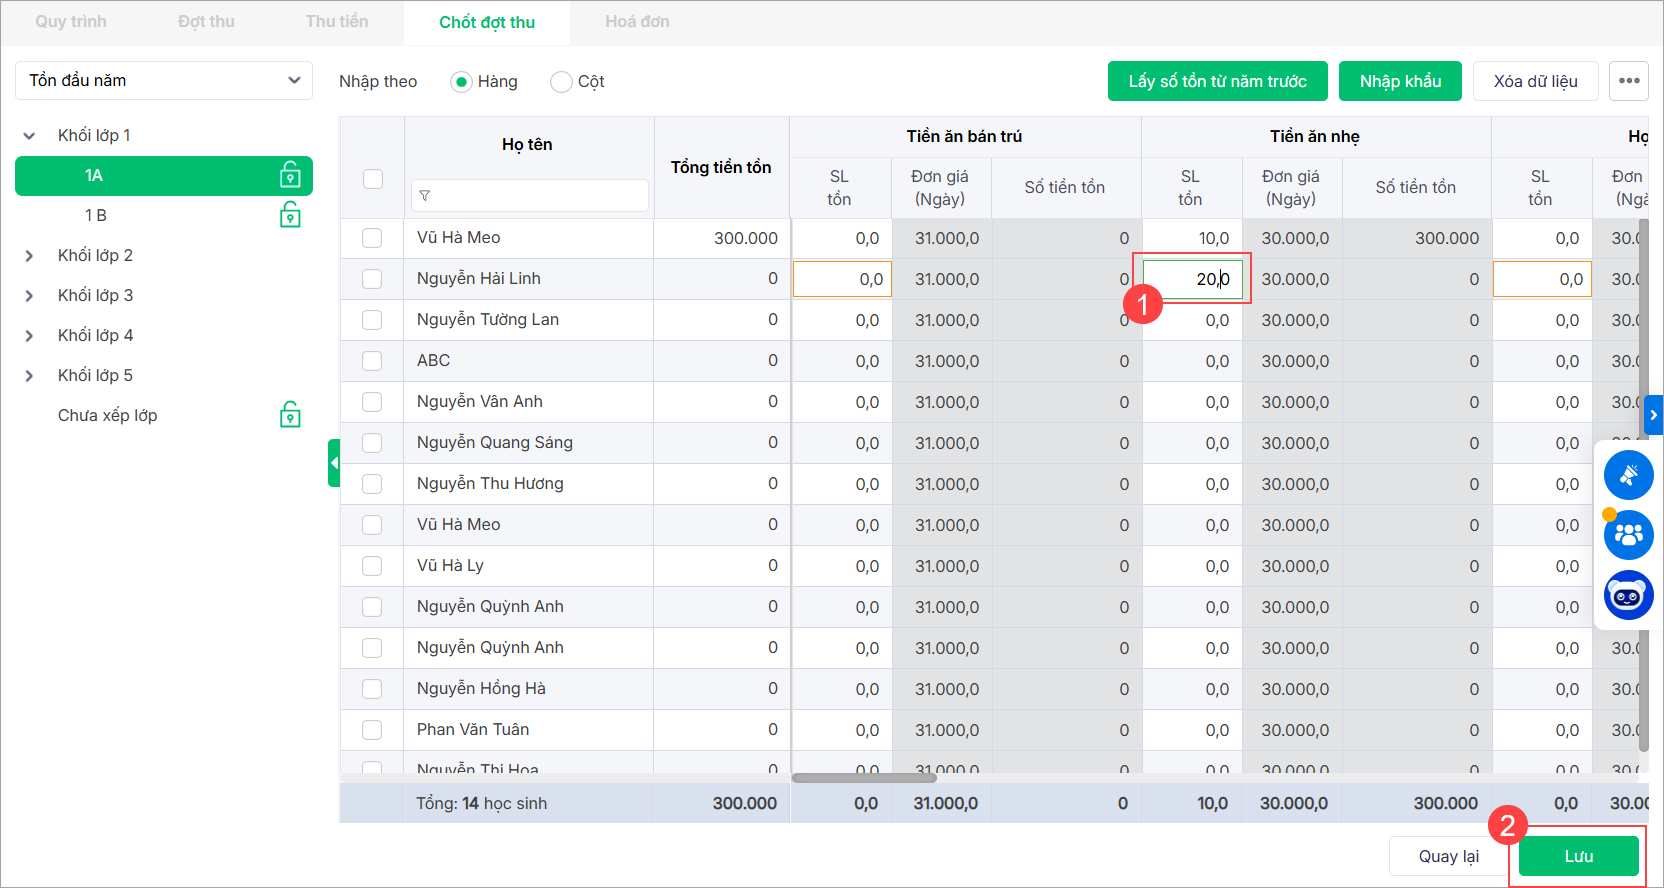Click the horizontal scrollbar below the table
1664x888 pixels.
pos(864,778)
